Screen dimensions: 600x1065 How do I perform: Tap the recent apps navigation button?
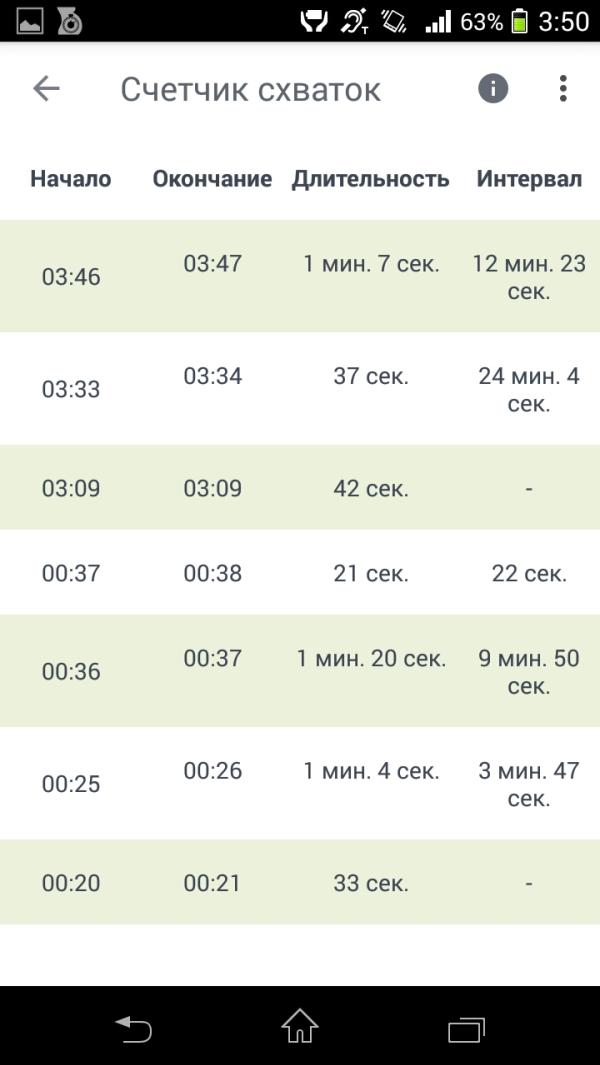466,1028
